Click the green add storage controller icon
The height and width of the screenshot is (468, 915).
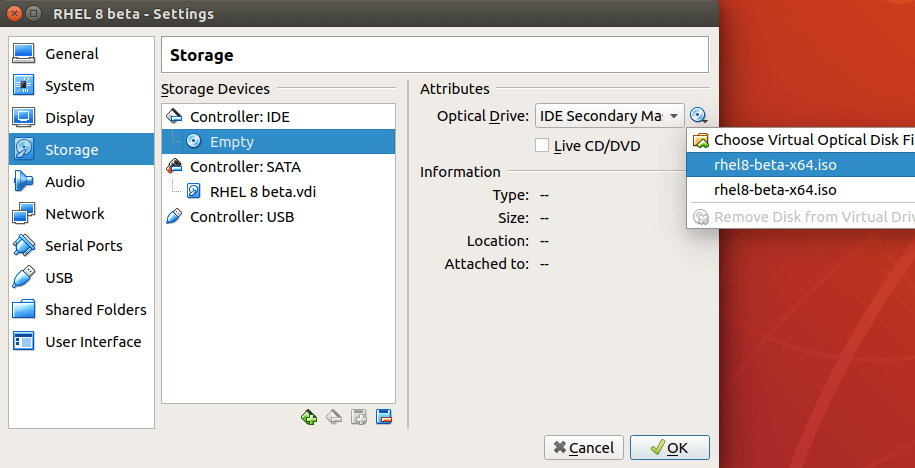(x=309, y=417)
